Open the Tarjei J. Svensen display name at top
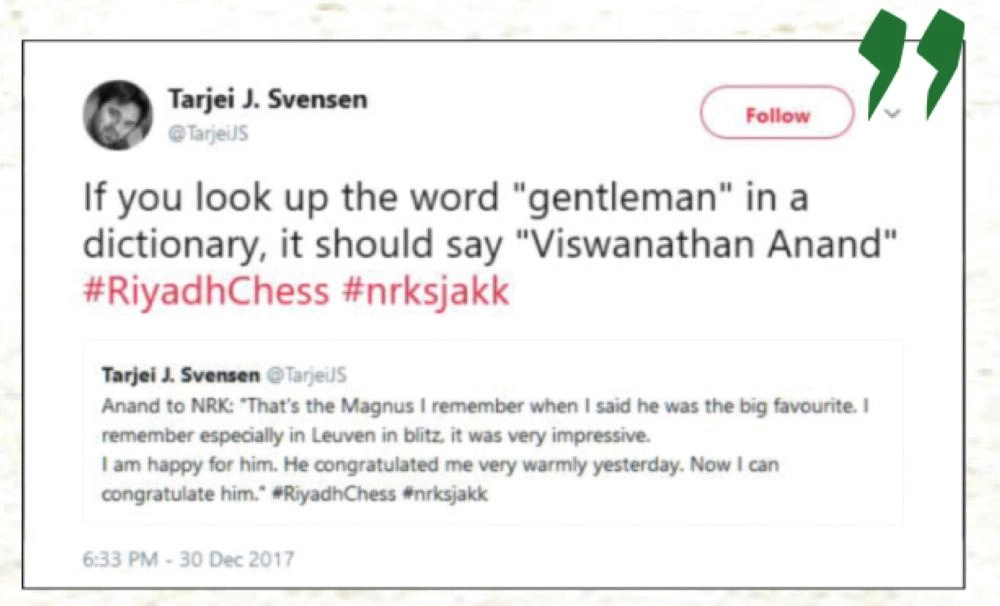 pos(267,99)
